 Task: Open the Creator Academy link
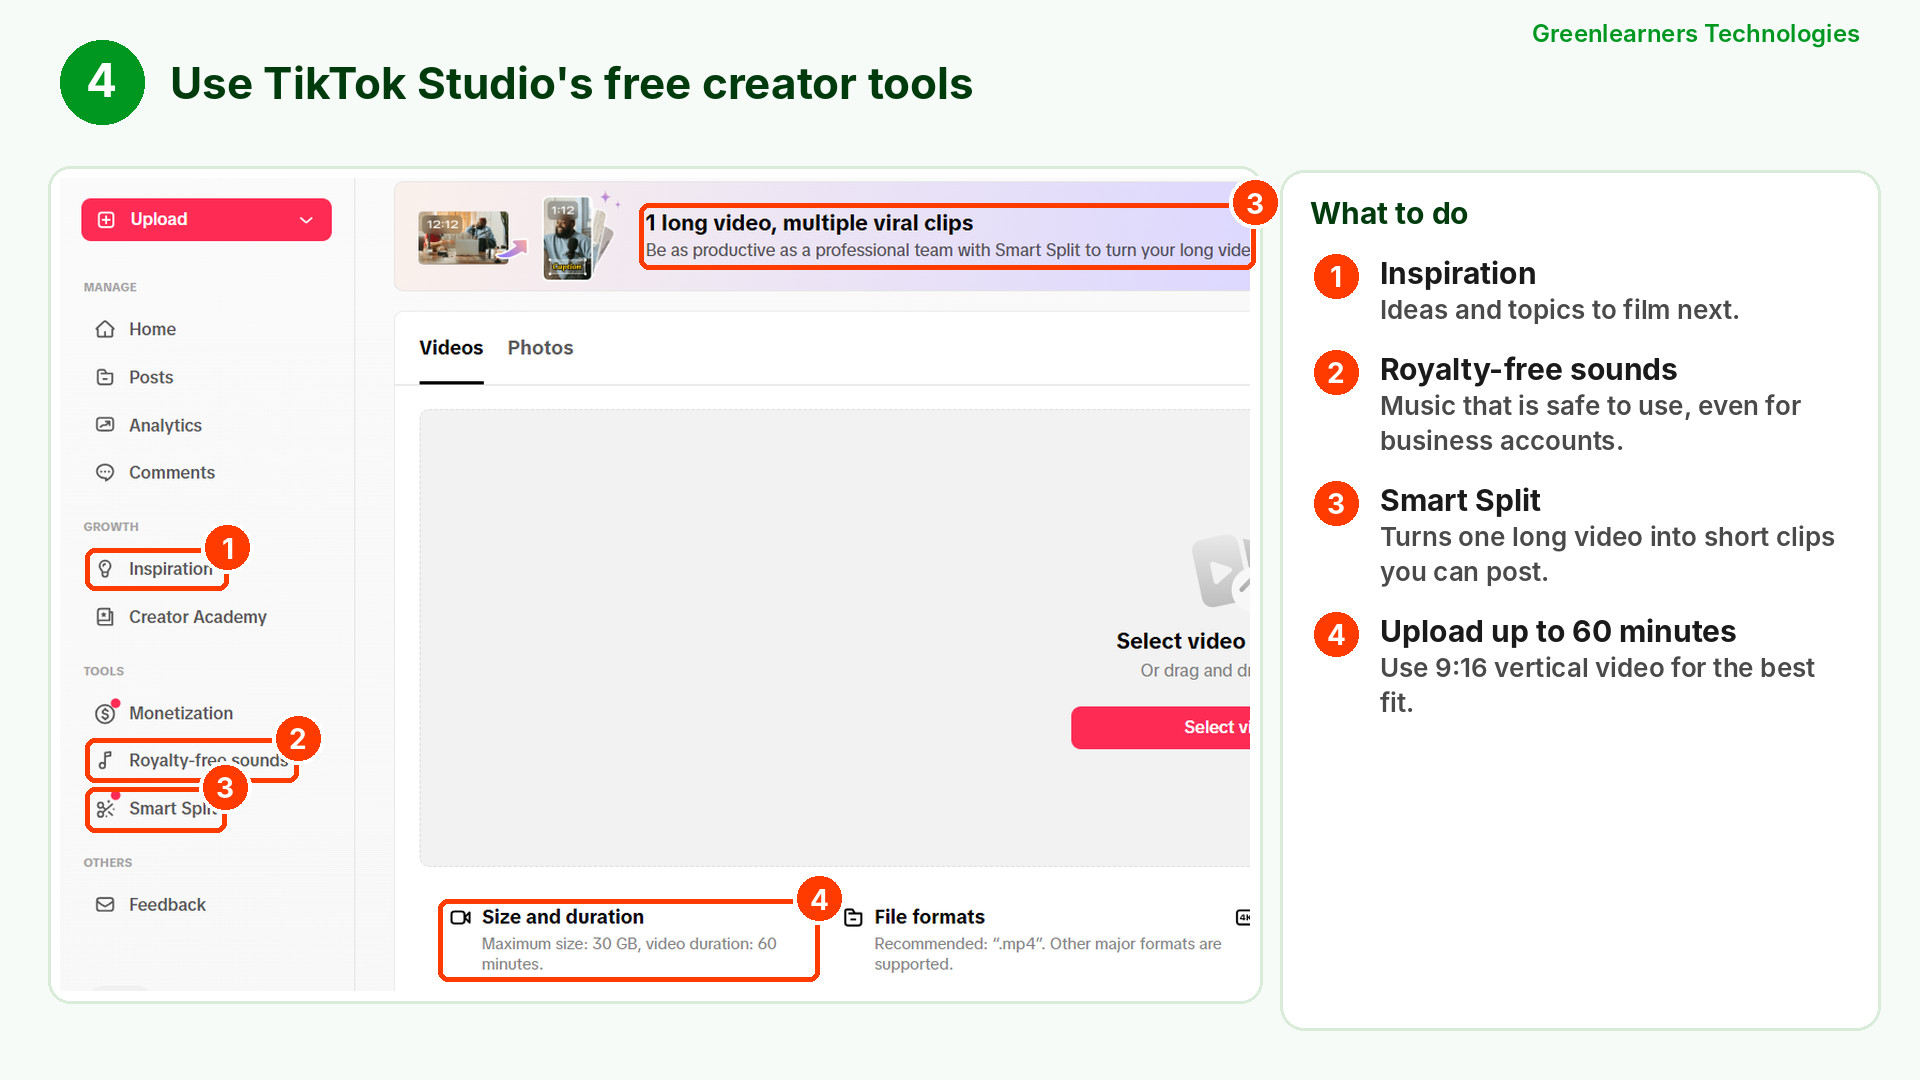coord(198,617)
